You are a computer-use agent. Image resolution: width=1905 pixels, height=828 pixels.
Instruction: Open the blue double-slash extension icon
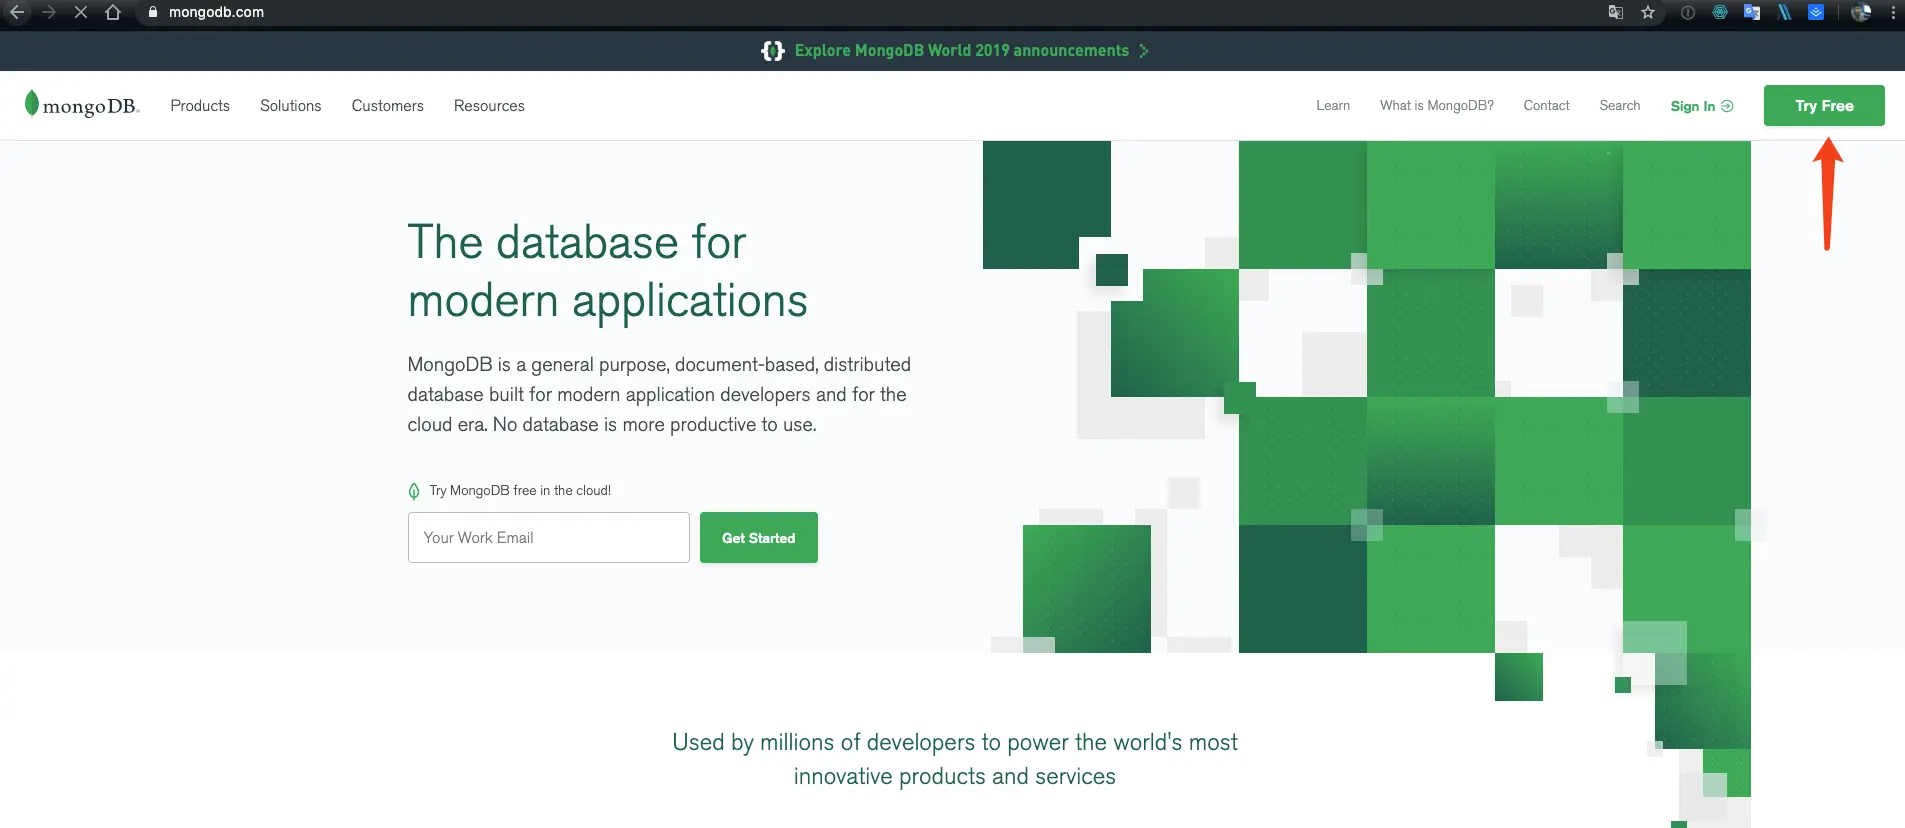[1784, 12]
